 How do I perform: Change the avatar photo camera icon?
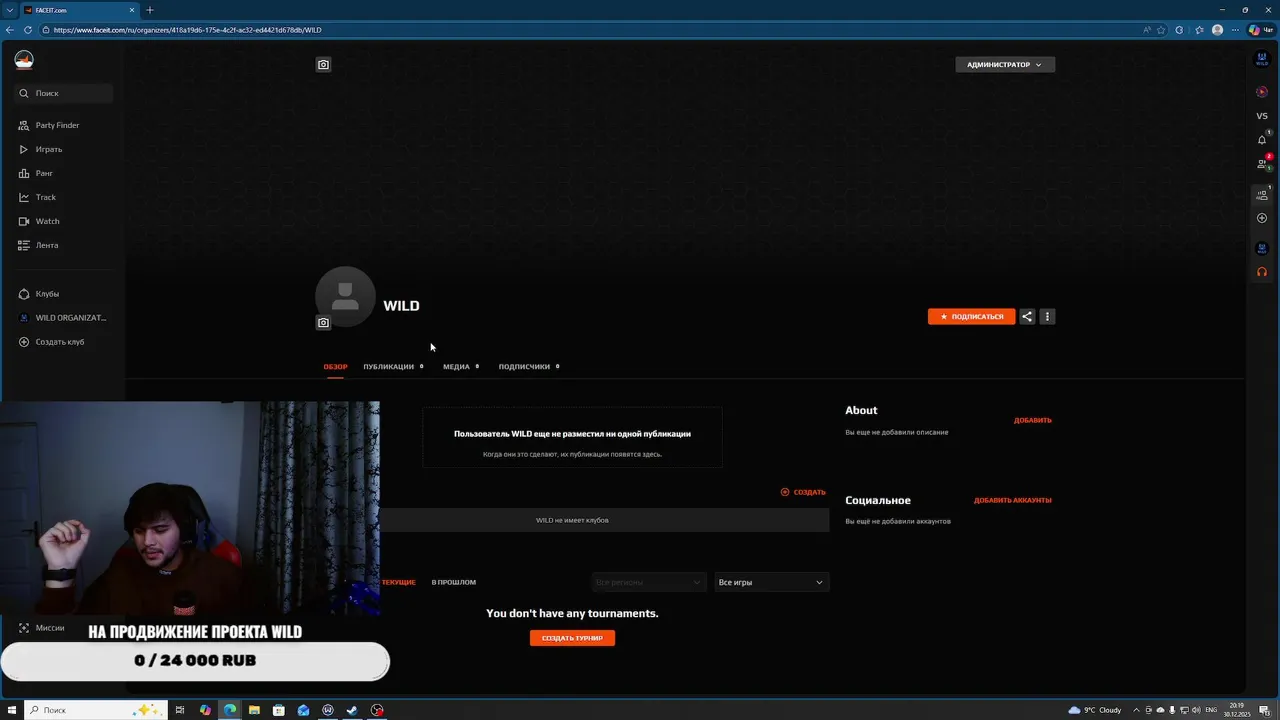click(x=323, y=323)
